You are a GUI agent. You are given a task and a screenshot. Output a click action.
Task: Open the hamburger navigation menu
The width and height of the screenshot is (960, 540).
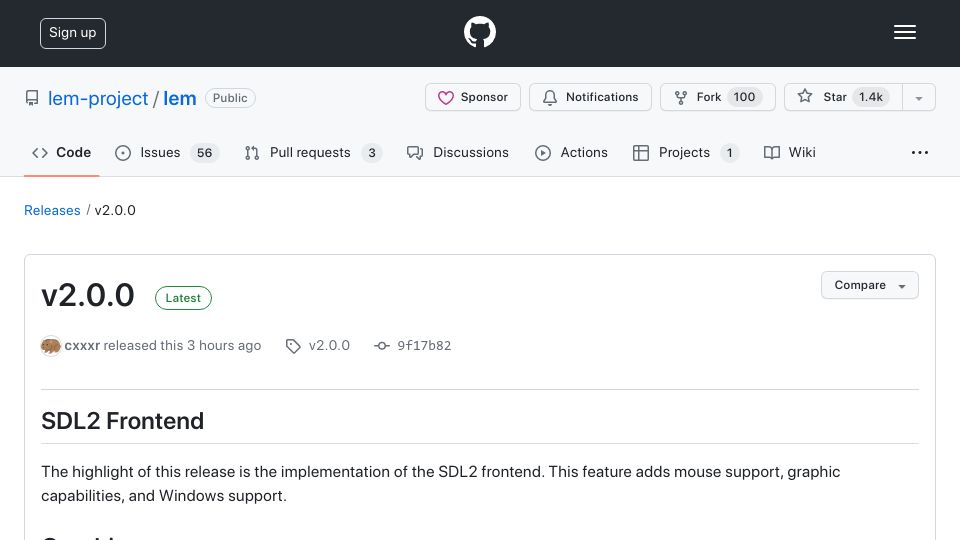click(x=904, y=32)
